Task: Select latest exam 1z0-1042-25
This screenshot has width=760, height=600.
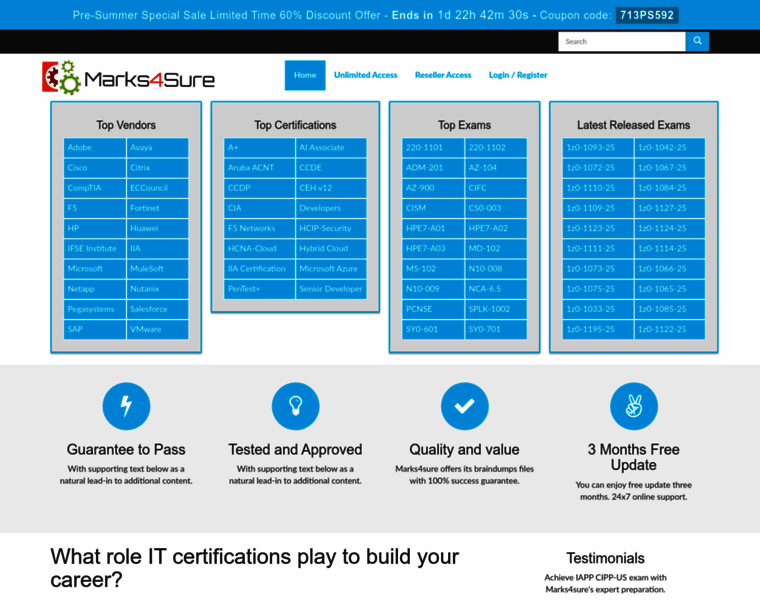Action: (670, 147)
